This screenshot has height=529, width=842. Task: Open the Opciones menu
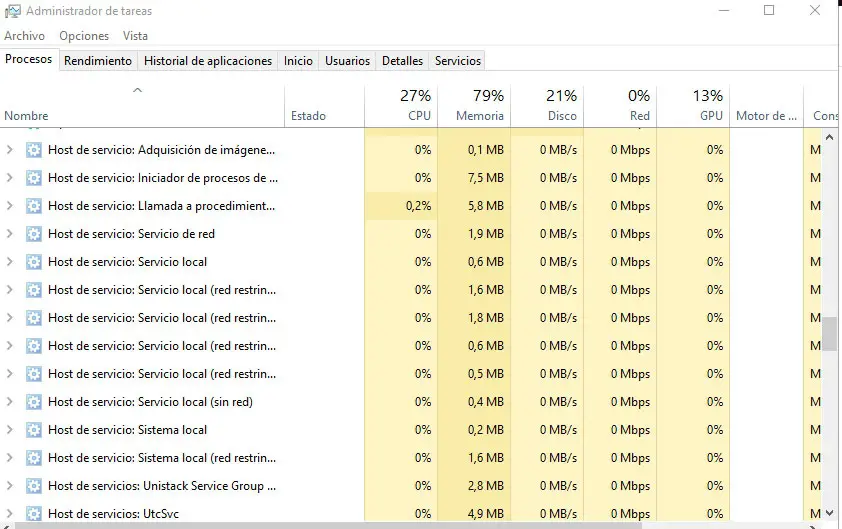(x=84, y=36)
